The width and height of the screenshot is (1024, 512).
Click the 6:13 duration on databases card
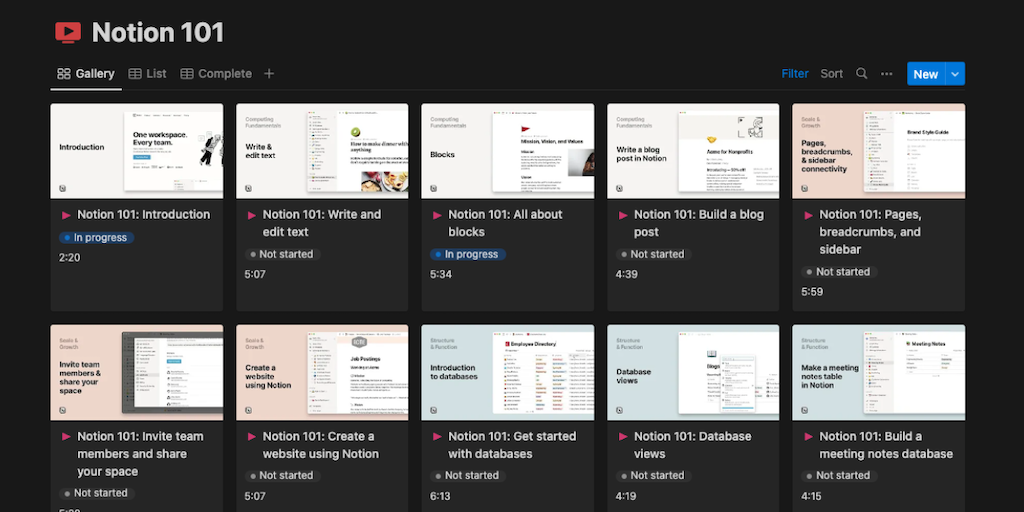point(440,496)
